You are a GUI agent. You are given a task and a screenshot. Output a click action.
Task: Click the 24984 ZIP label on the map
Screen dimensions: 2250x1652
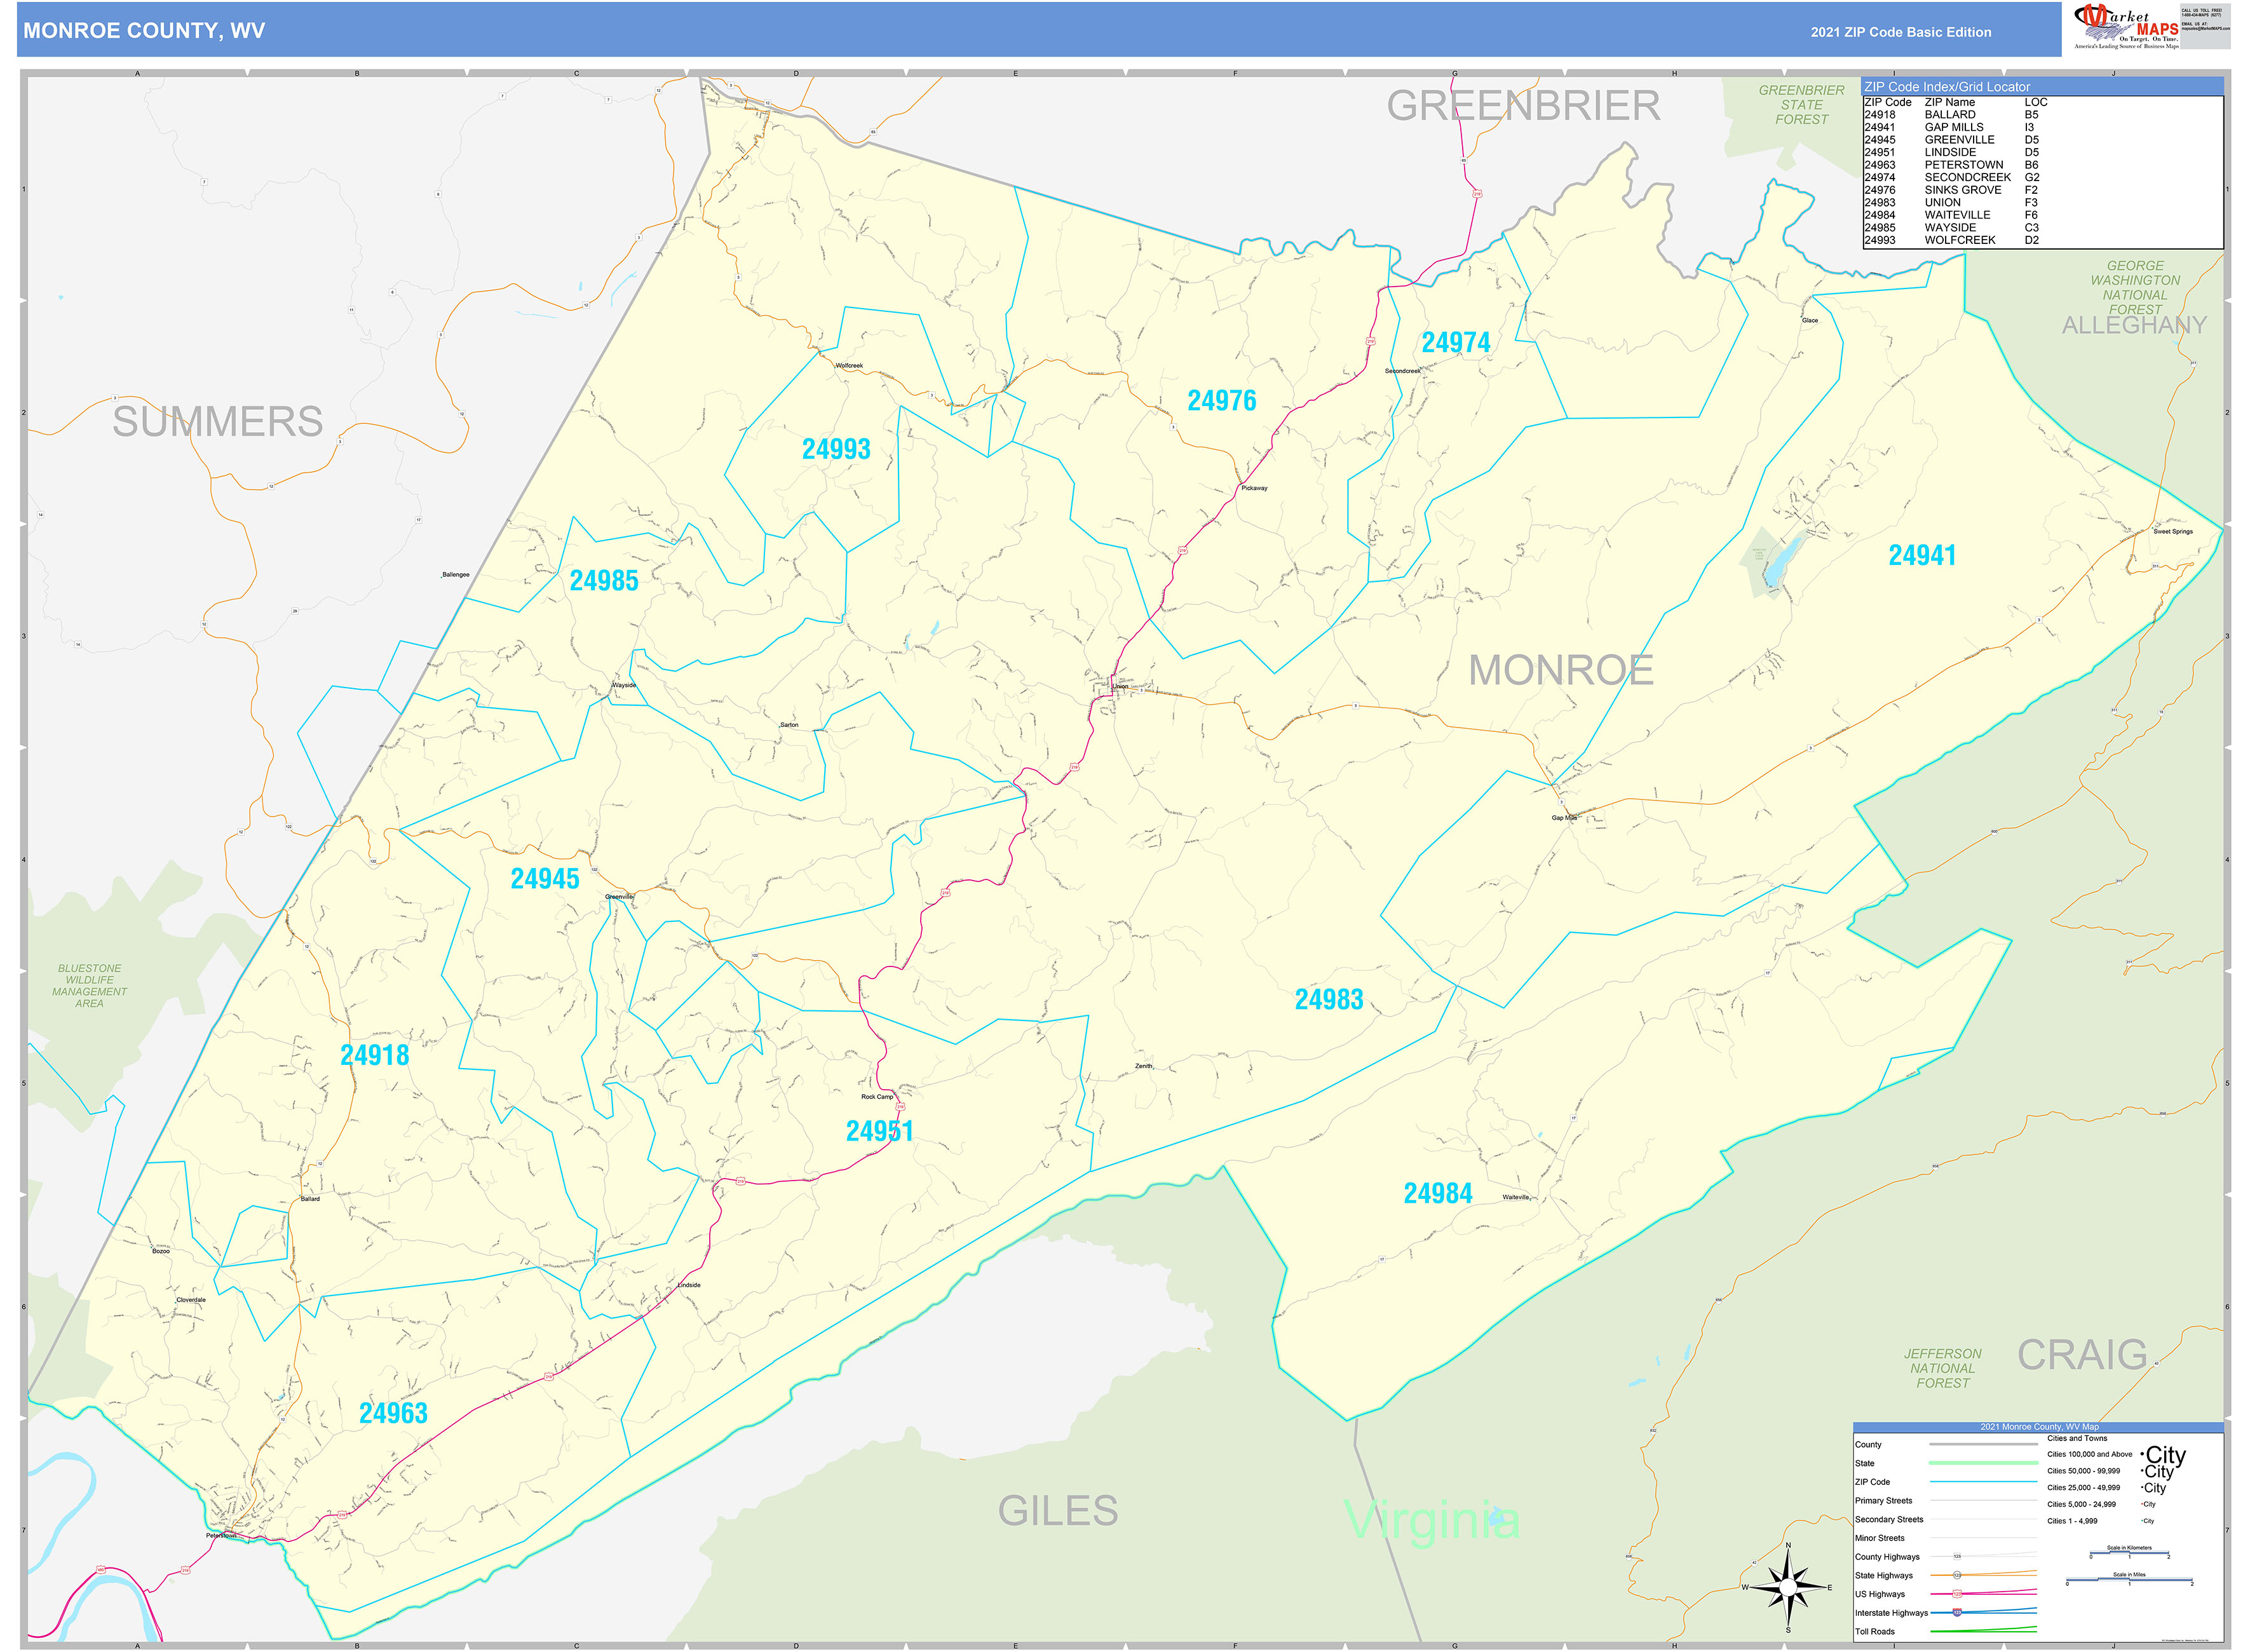pyautogui.click(x=1438, y=1193)
